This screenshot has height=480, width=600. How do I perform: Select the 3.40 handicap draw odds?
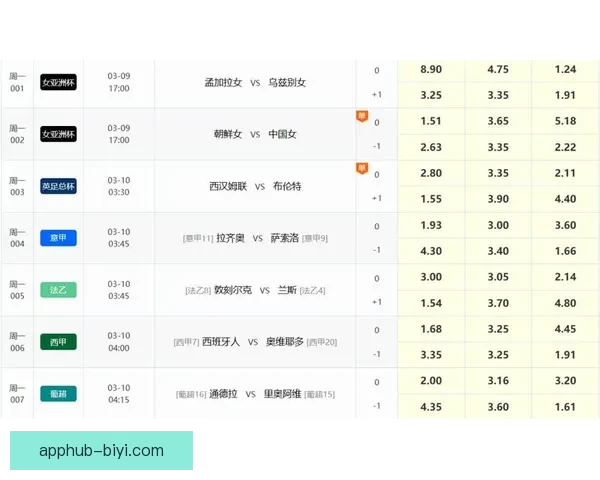[498, 251]
